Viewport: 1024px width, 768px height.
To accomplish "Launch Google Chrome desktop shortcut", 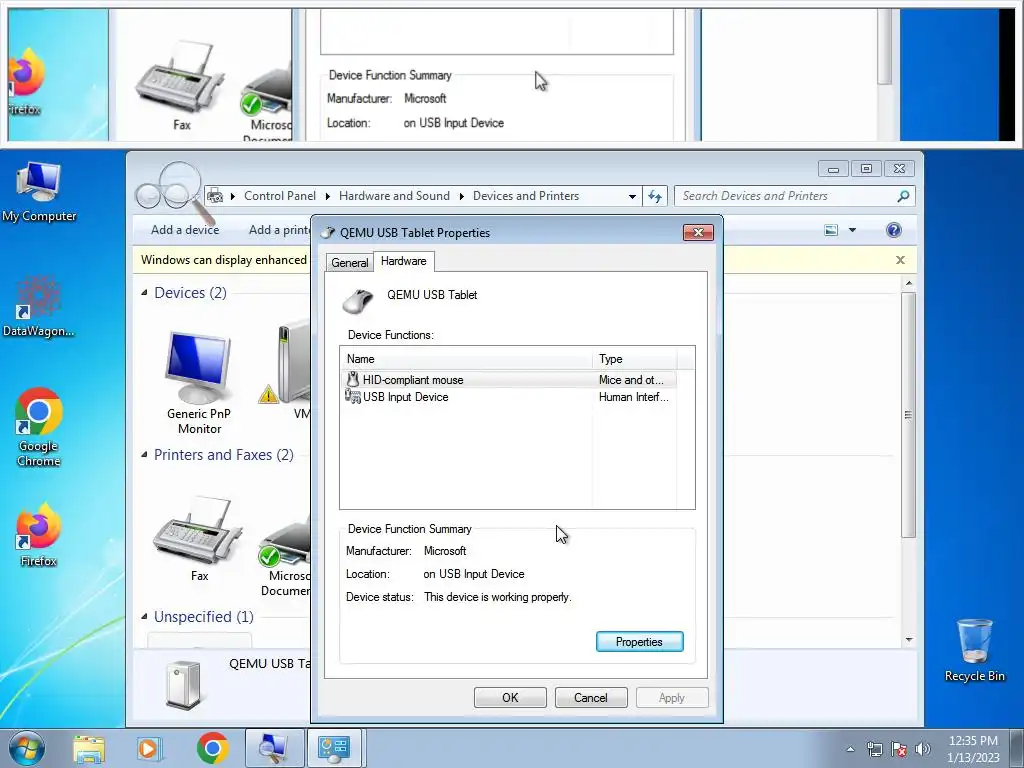I will click(x=39, y=428).
